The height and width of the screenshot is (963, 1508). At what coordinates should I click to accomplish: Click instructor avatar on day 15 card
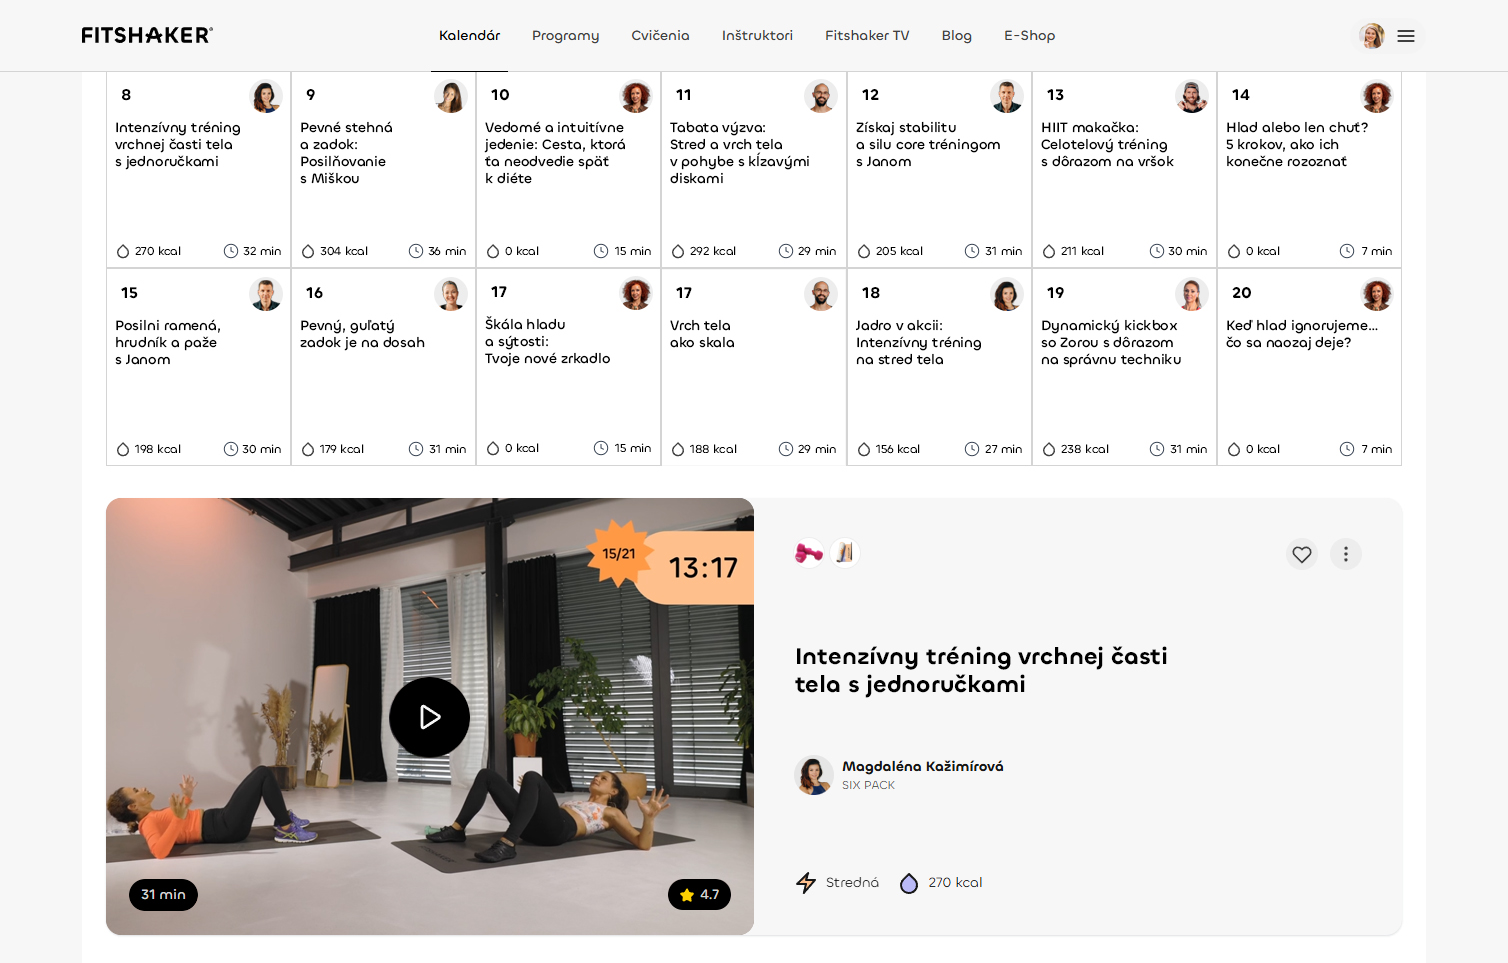[265, 295]
